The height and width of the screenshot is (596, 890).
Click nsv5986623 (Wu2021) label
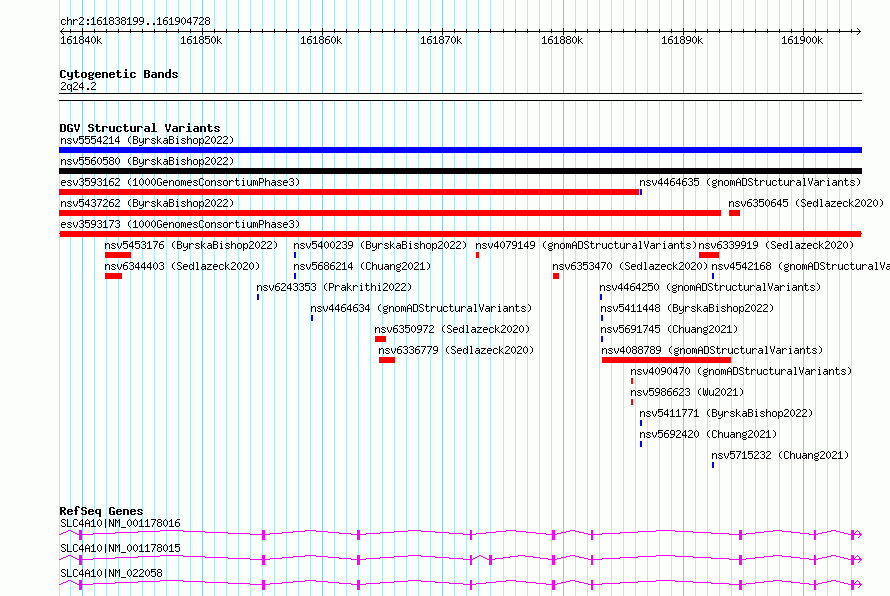687,392
